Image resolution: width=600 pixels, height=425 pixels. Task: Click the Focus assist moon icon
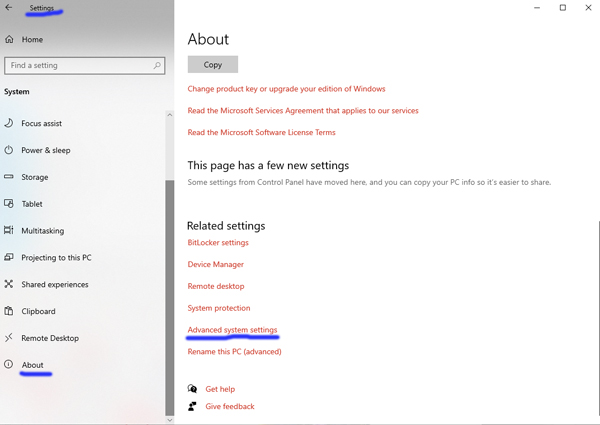pos(9,123)
